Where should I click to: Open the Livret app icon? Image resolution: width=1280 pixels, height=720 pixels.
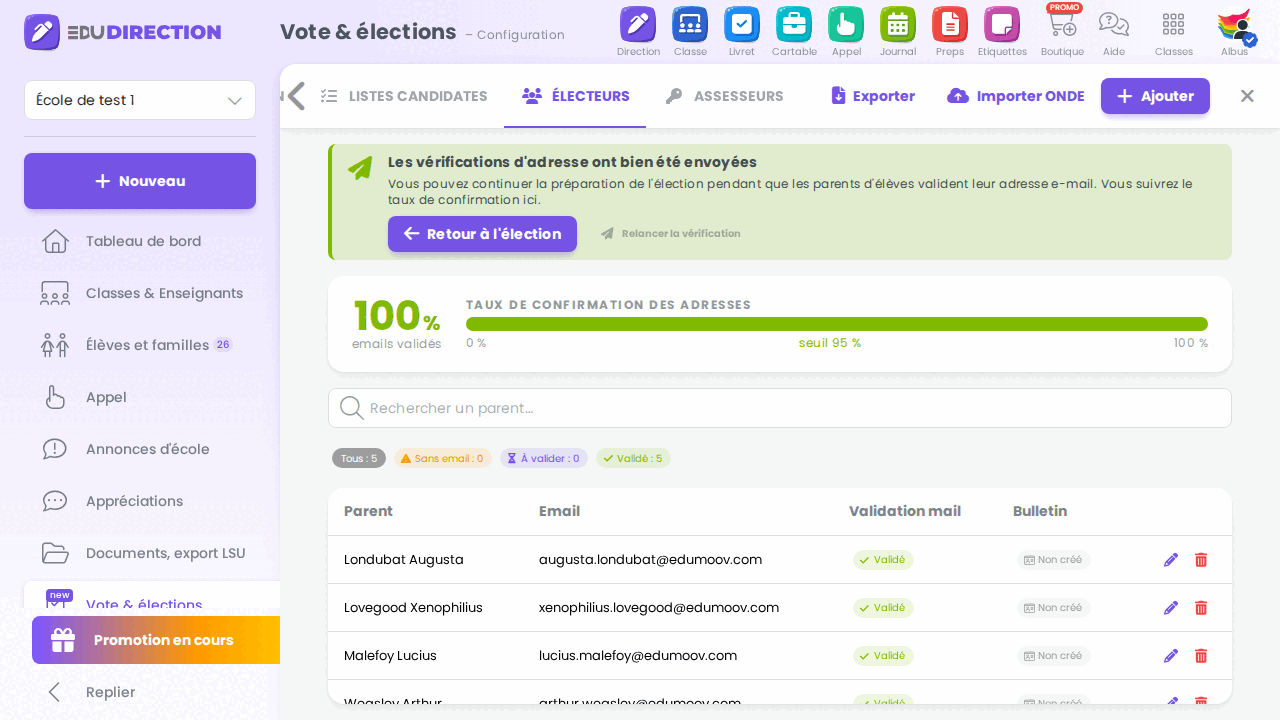[x=741, y=24]
